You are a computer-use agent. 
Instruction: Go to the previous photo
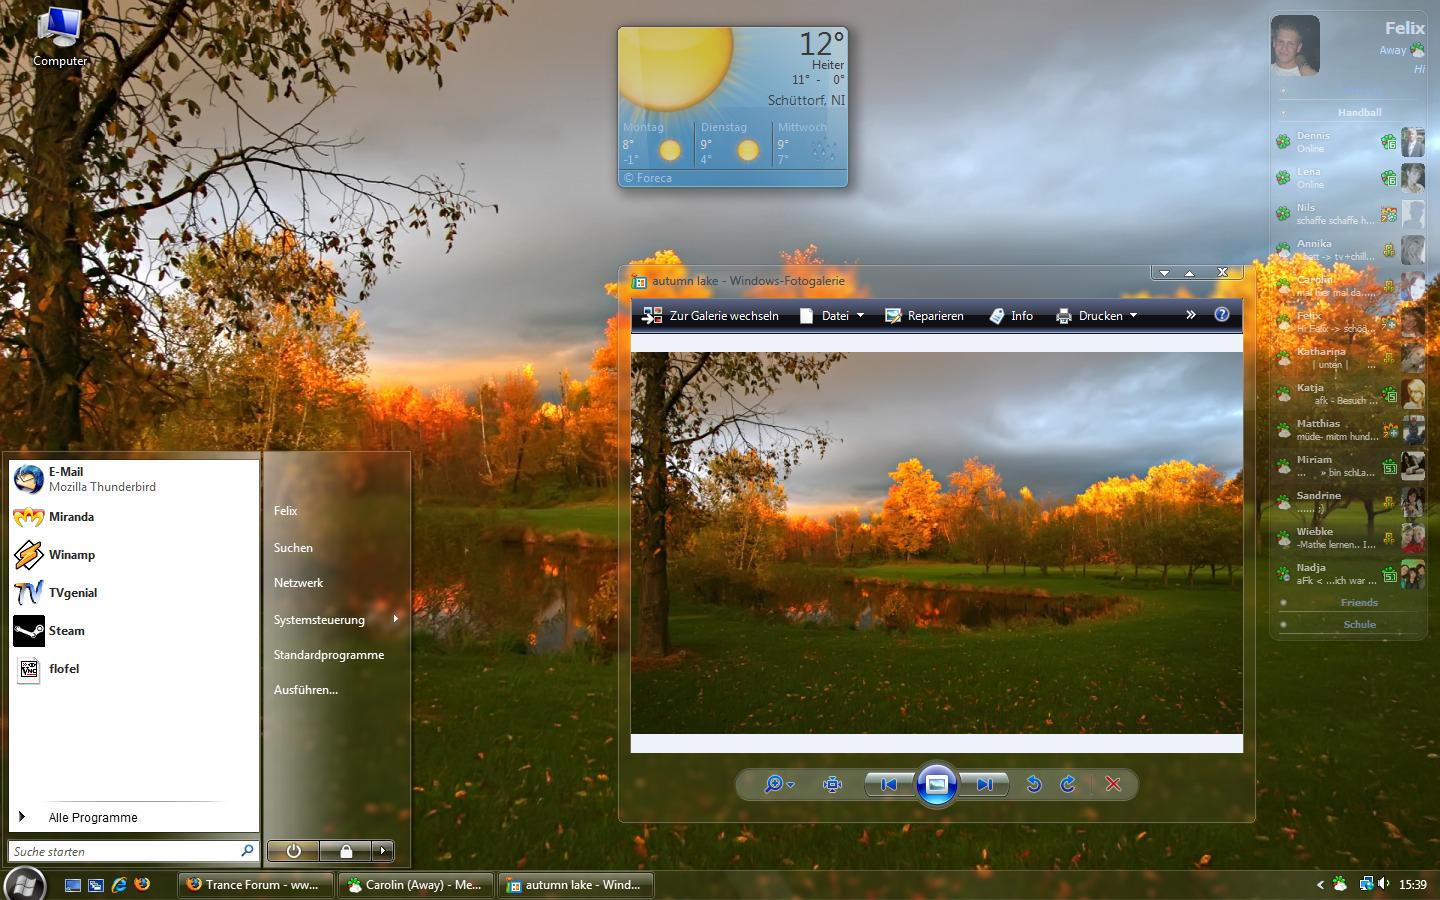[x=887, y=785]
